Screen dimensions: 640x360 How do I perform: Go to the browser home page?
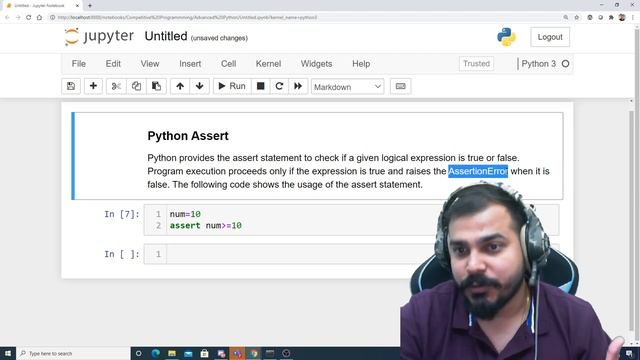pos(39,18)
